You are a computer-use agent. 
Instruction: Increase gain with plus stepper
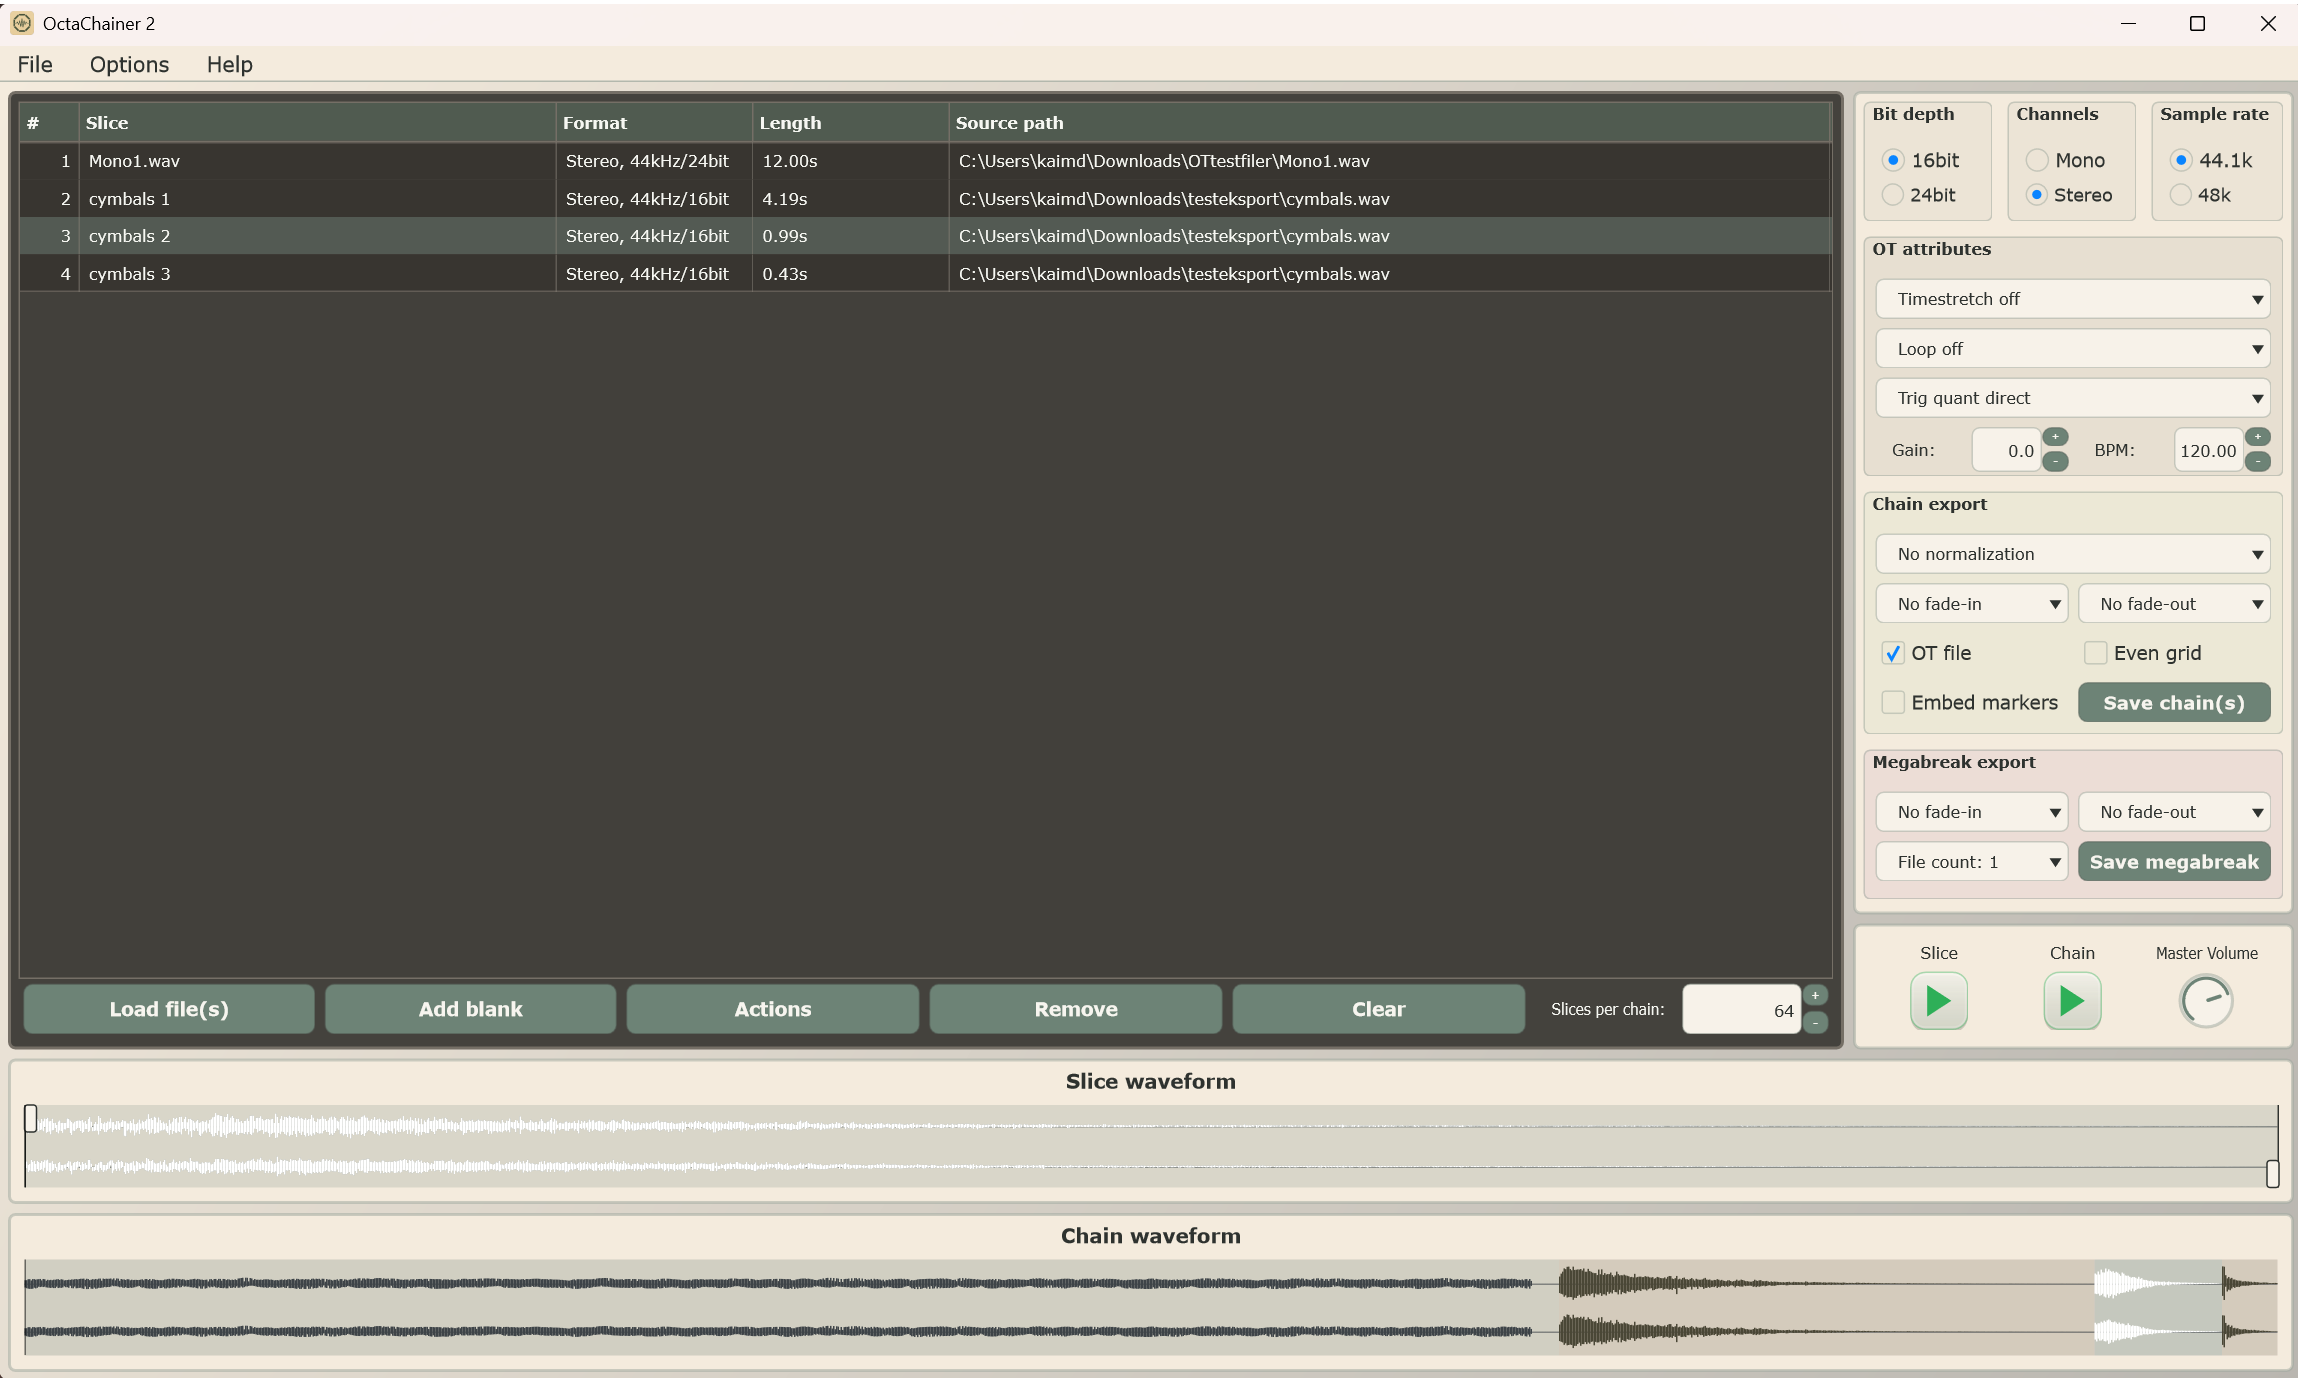click(x=2055, y=437)
